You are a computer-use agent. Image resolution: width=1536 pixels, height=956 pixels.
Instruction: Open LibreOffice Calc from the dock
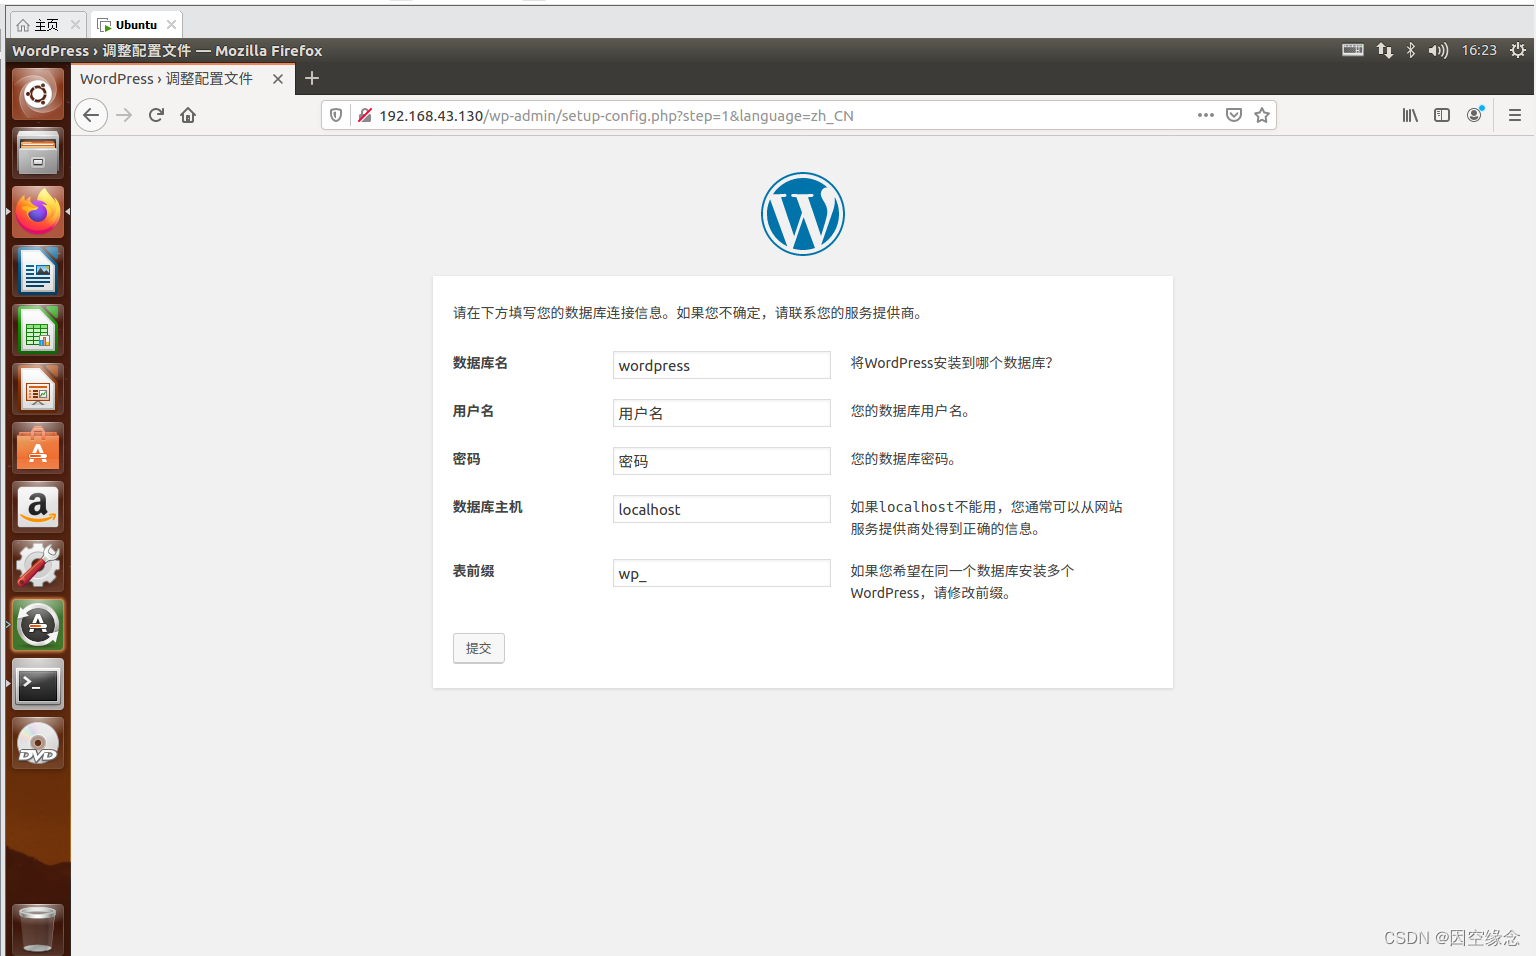coord(38,330)
